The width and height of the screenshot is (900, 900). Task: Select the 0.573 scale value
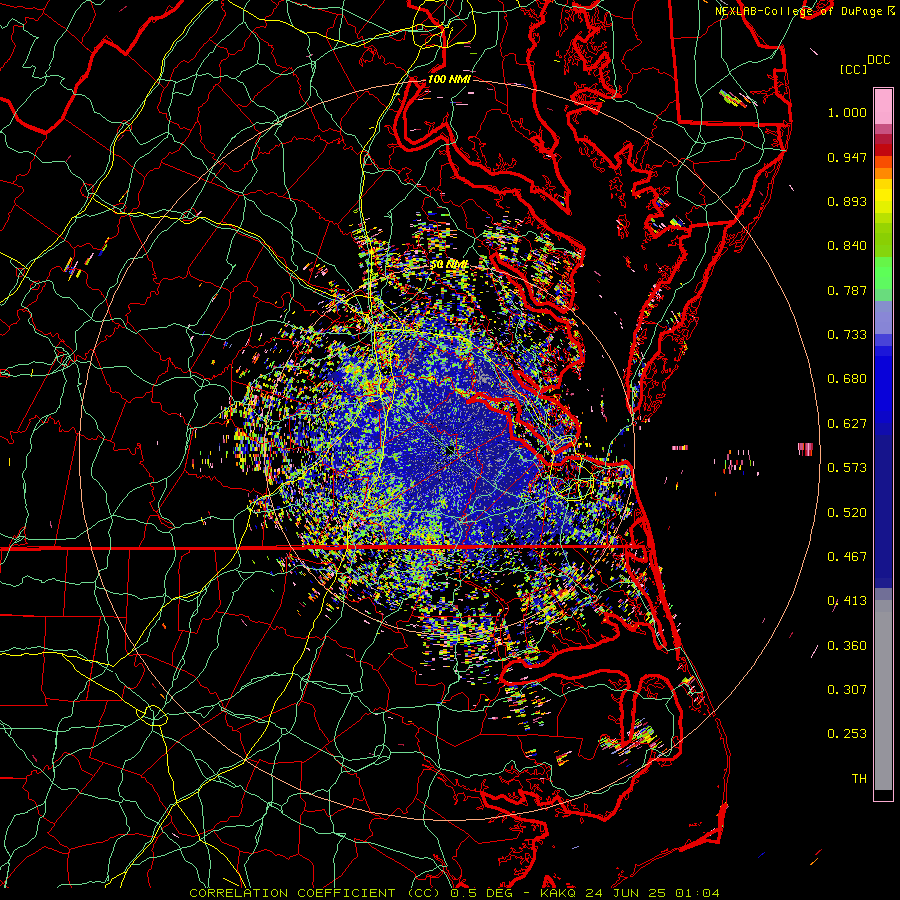[847, 468]
